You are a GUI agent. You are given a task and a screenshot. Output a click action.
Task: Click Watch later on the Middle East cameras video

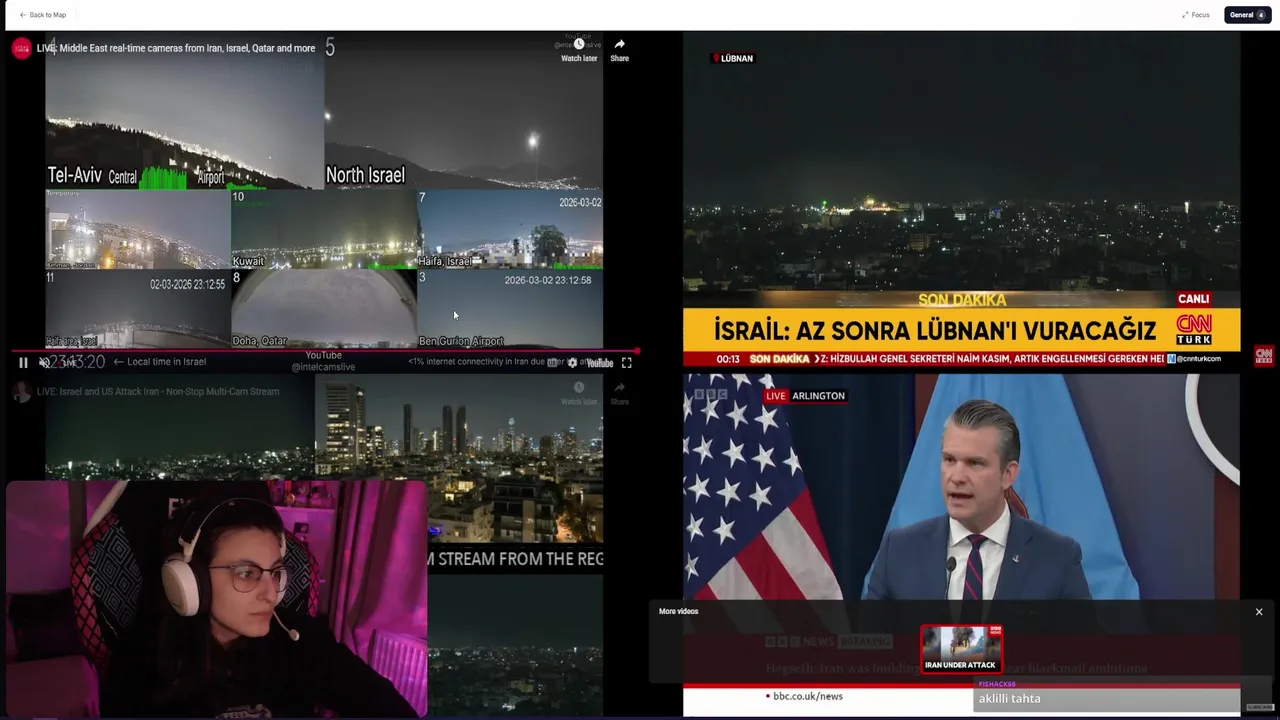(x=579, y=50)
